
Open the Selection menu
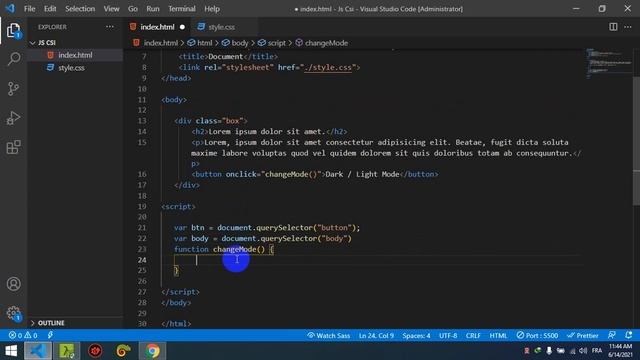pyautogui.click(x=80, y=9)
